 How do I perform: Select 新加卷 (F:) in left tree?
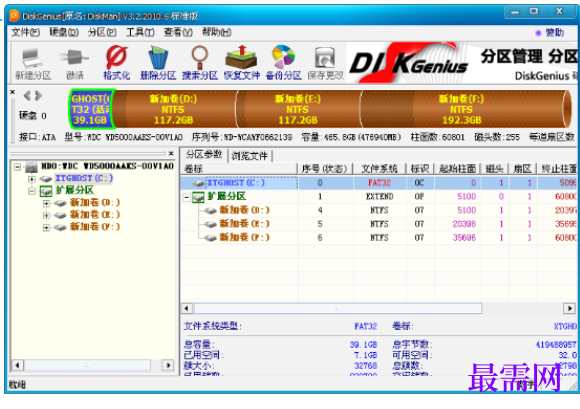point(95,227)
